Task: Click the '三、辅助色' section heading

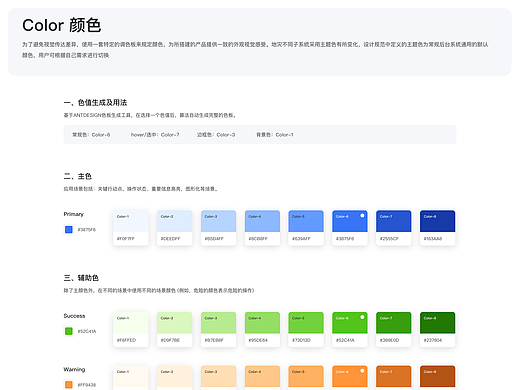Action: pos(81,278)
